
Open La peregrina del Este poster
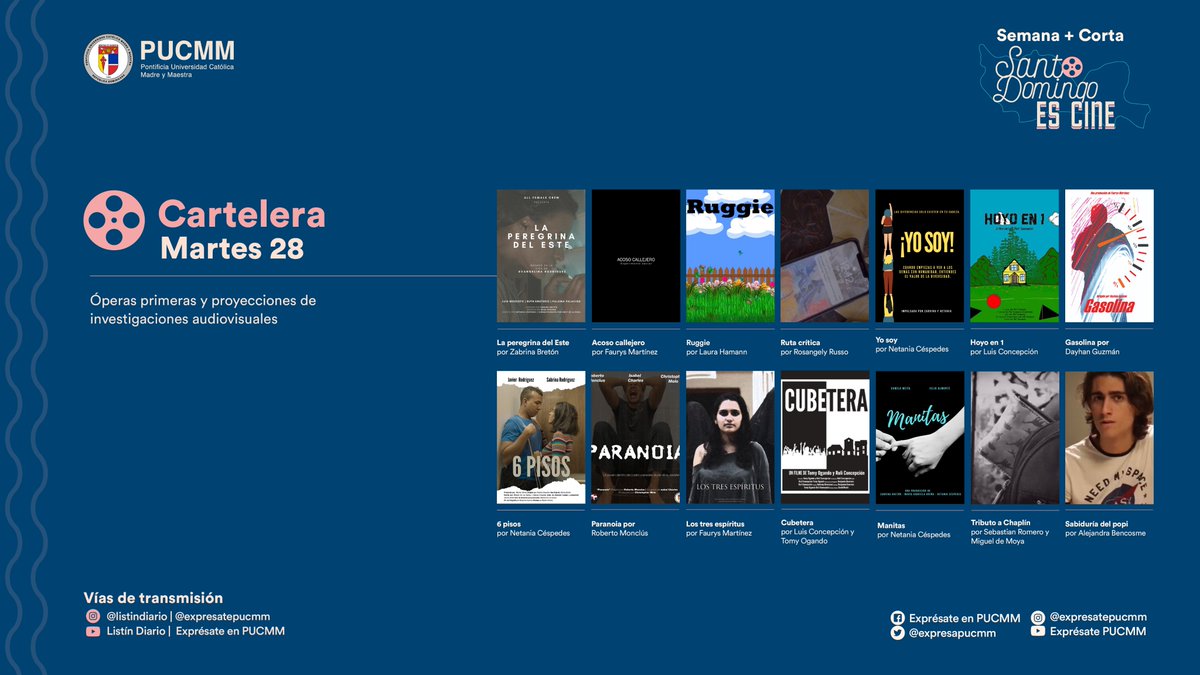[x=541, y=256]
